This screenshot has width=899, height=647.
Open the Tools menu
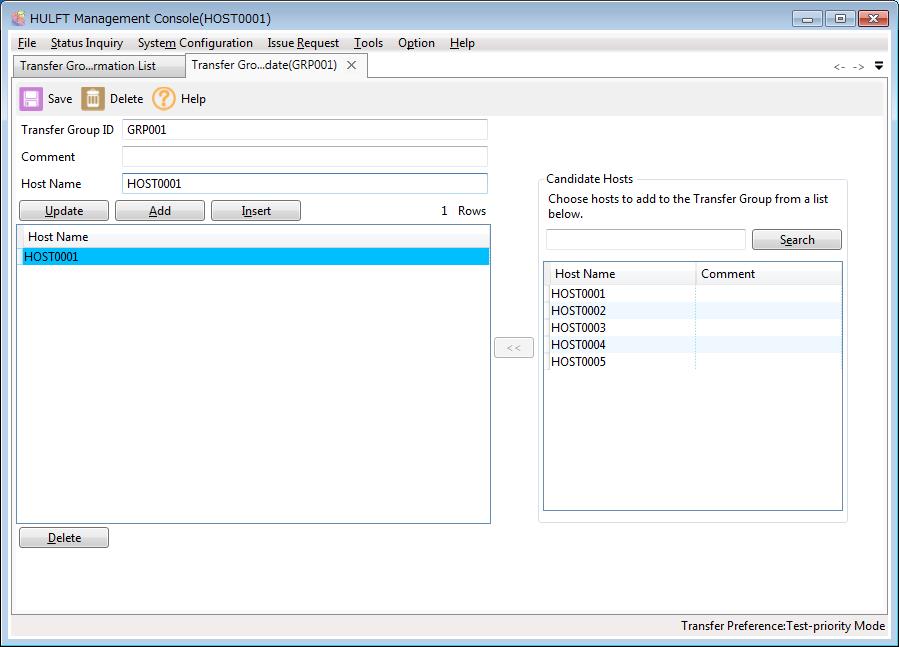click(x=368, y=43)
